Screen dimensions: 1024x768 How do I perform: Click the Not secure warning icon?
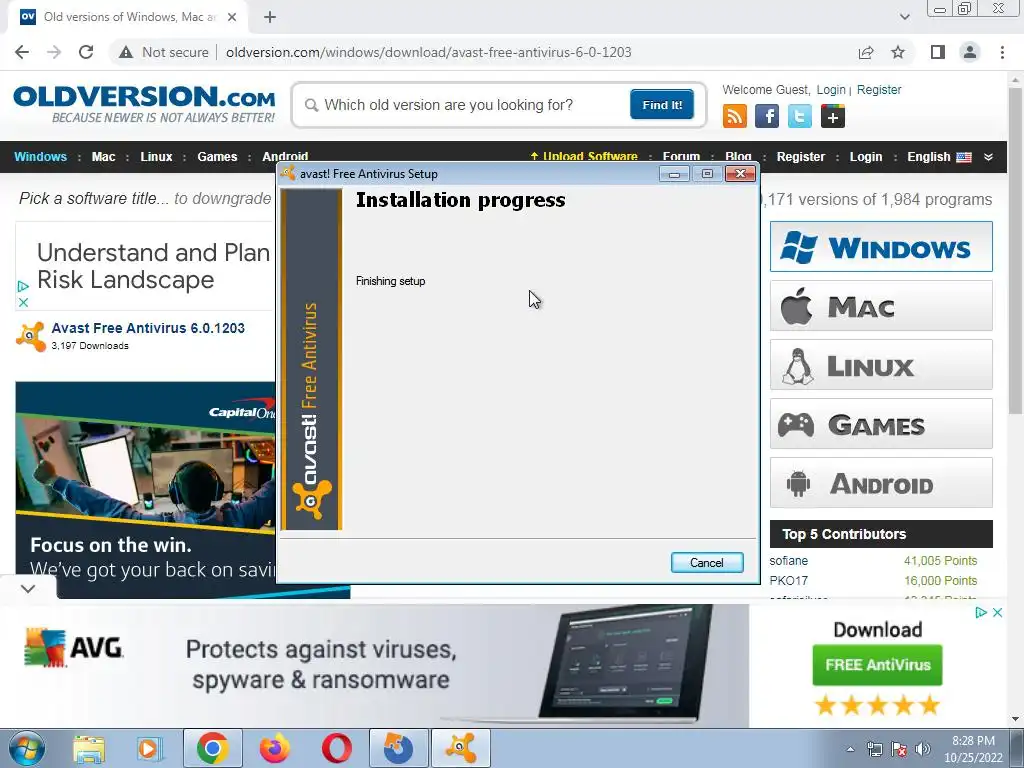tap(126, 52)
